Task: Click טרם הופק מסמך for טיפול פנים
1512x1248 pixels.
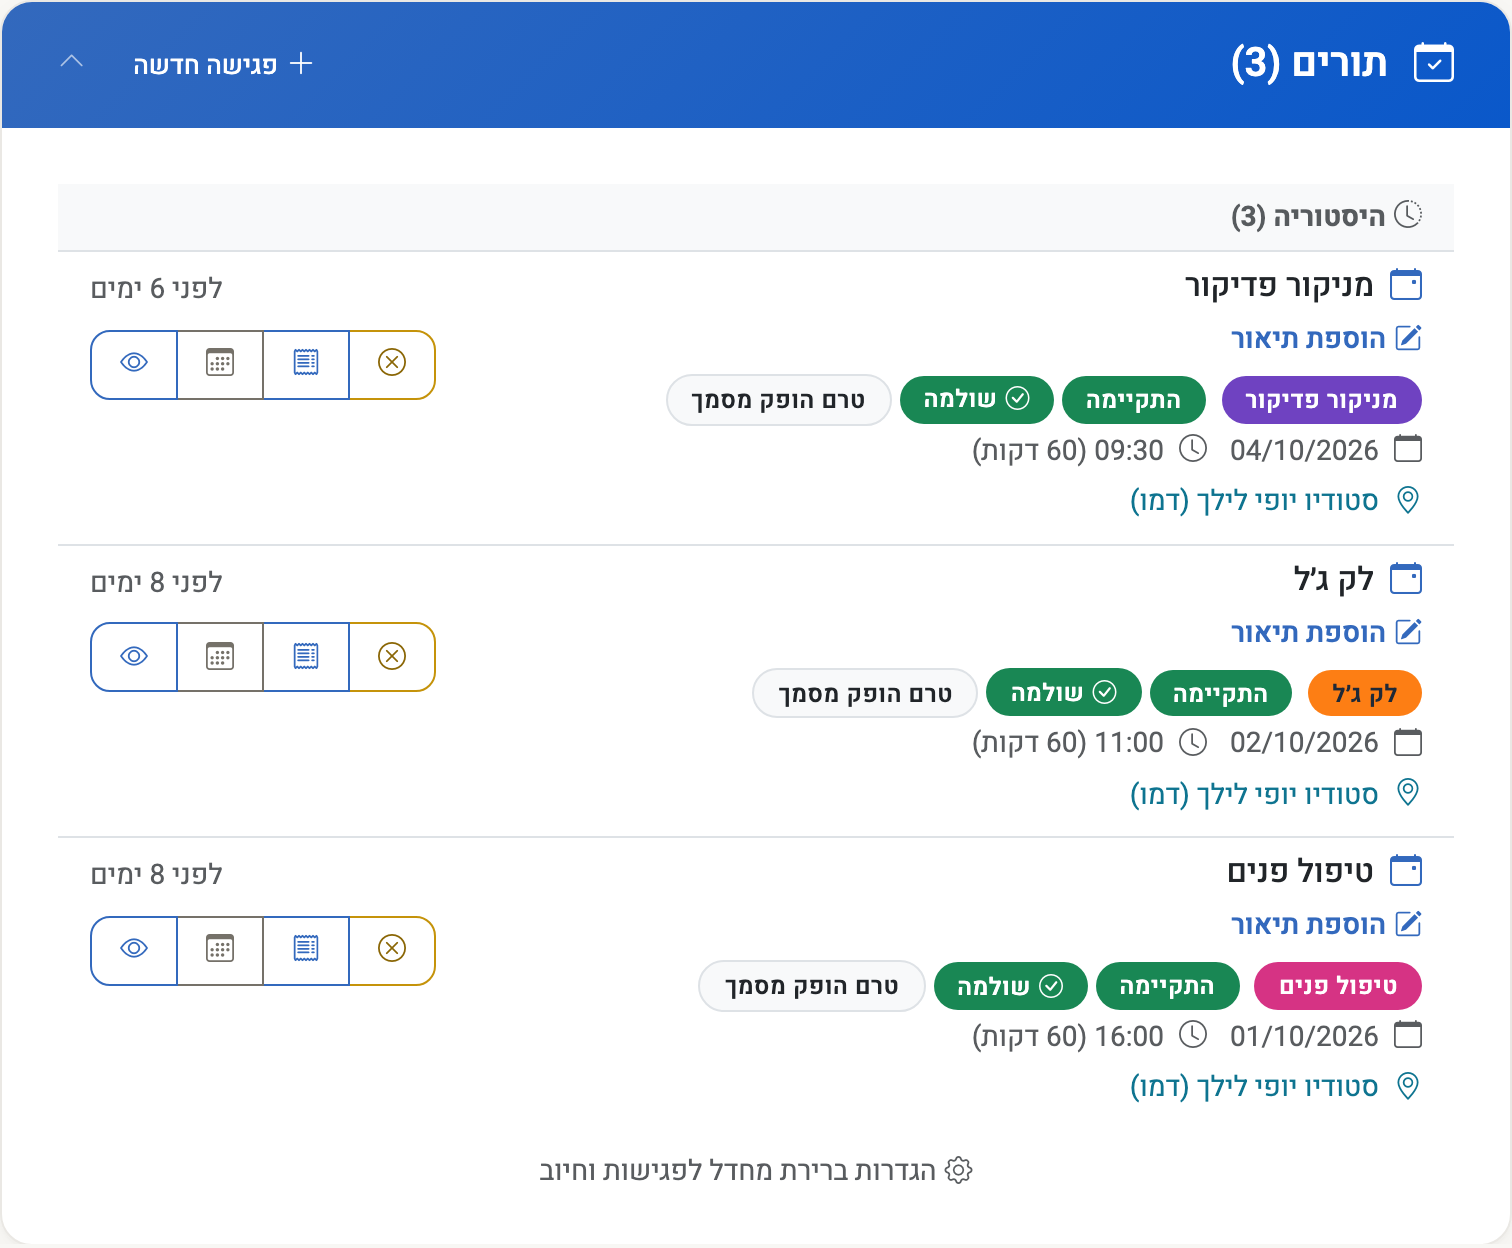Action: pos(811,986)
